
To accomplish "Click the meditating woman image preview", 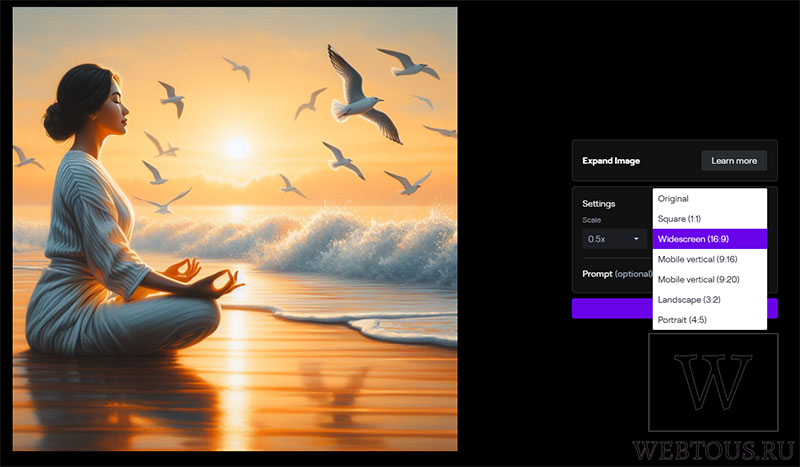I will pyautogui.click(x=235, y=229).
